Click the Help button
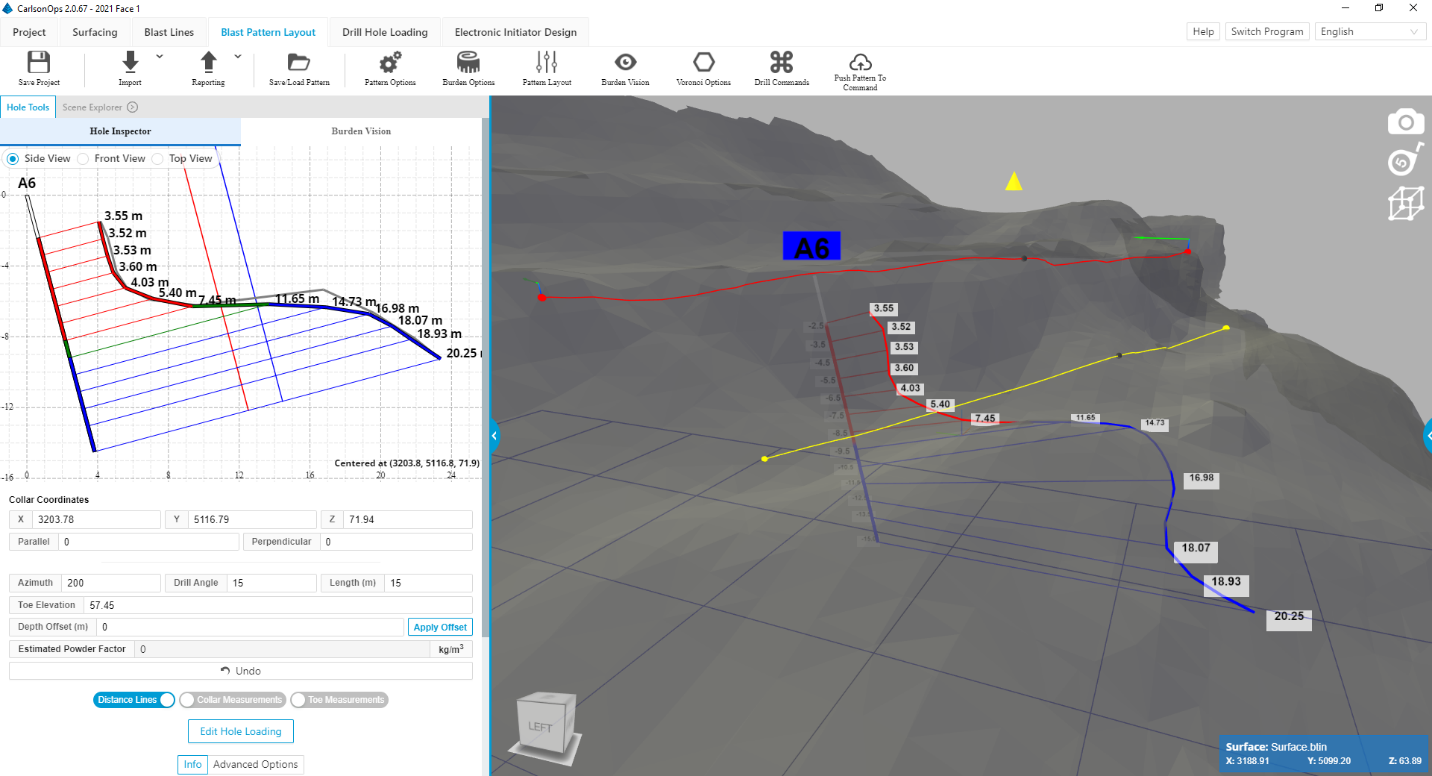 tap(1203, 32)
